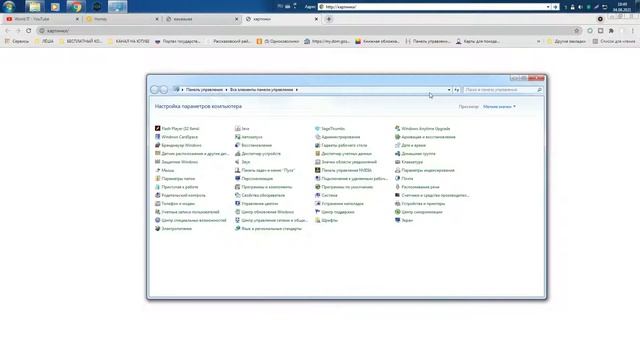Screen dimensions: 640x360
Task: Click control panel Back button
Action: pos(155,90)
